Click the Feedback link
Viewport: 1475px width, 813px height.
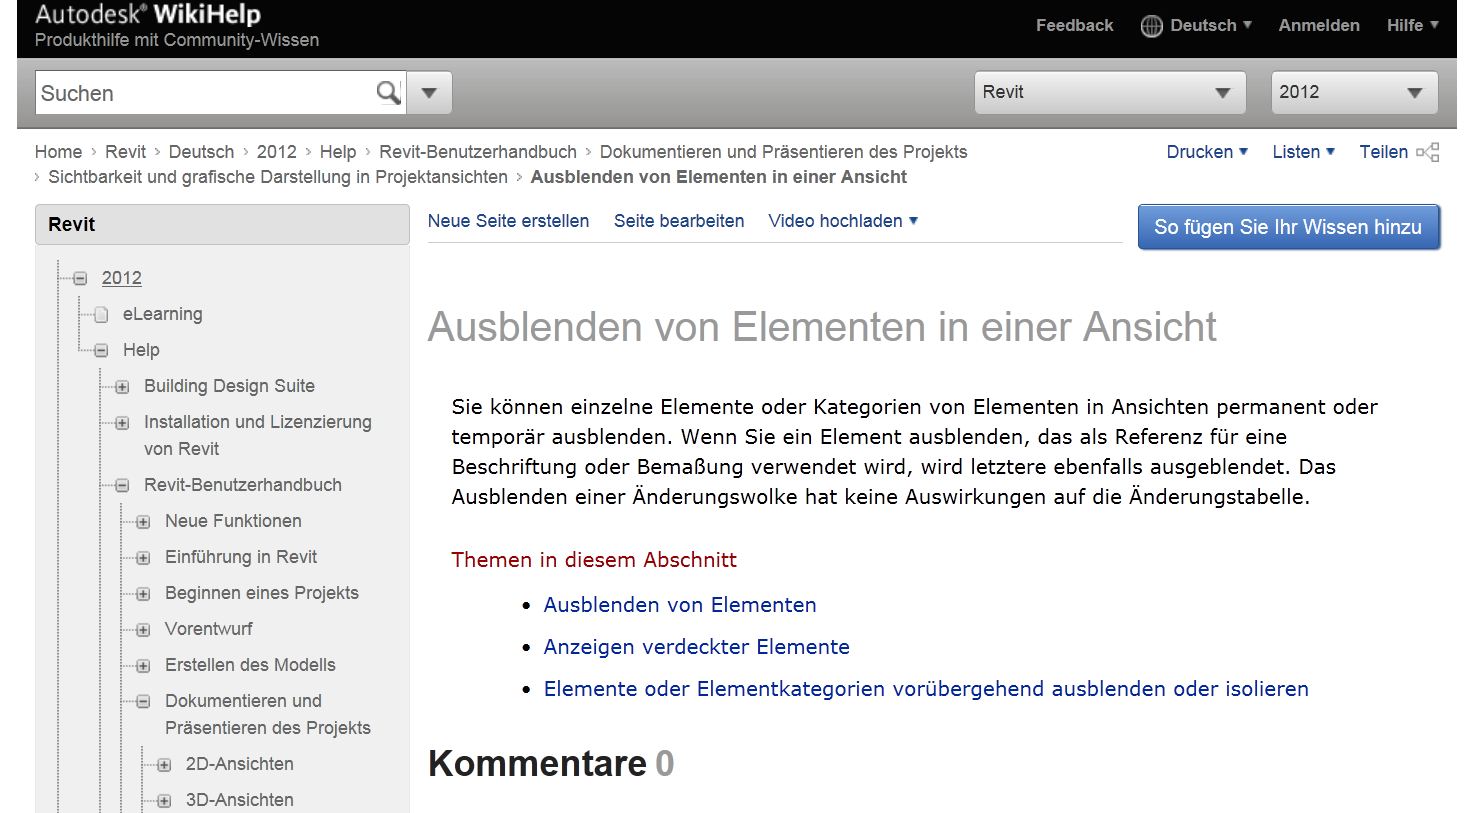tap(1074, 26)
